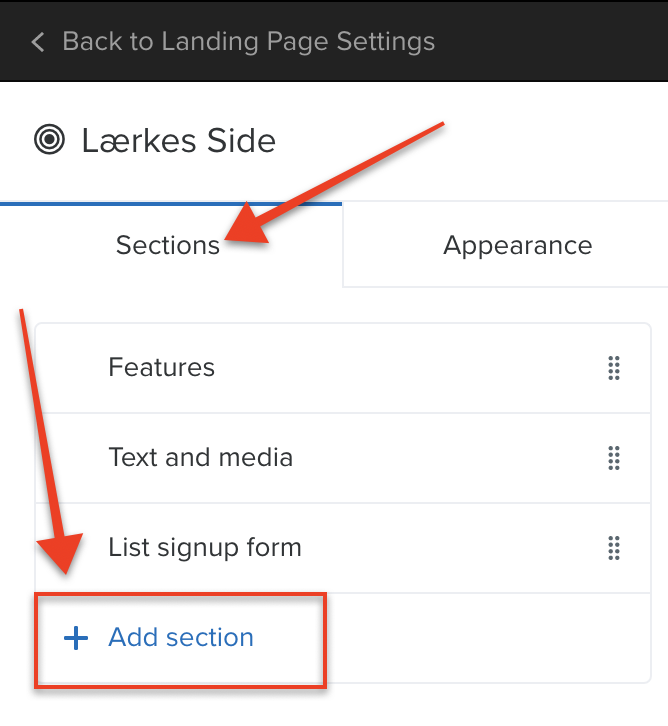This screenshot has height=726, width=668.
Task: Select the Lærkes Side page title
Action: (x=179, y=141)
